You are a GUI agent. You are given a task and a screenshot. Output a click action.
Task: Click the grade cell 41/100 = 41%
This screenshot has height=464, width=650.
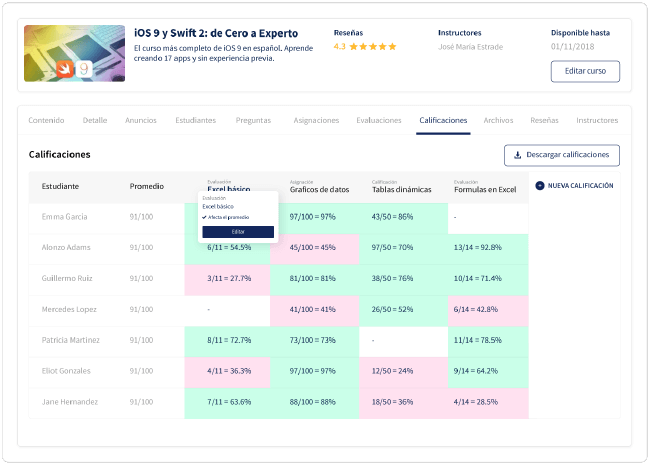point(315,309)
